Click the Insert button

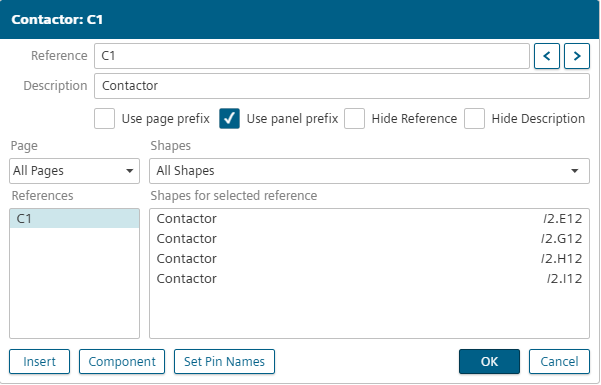coord(39,362)
